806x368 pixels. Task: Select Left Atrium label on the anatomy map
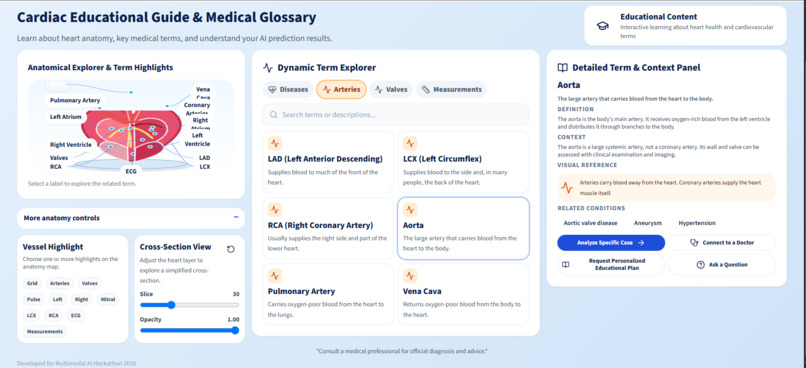(66, 117)
